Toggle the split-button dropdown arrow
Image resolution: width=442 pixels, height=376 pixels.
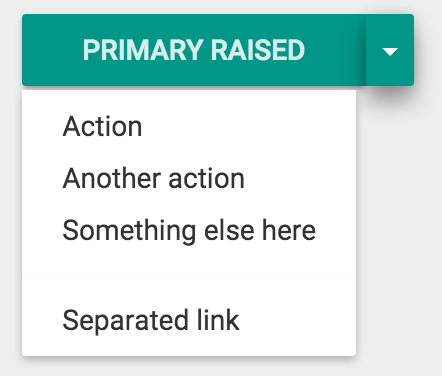pyautogui.click(x=390, y=50)
